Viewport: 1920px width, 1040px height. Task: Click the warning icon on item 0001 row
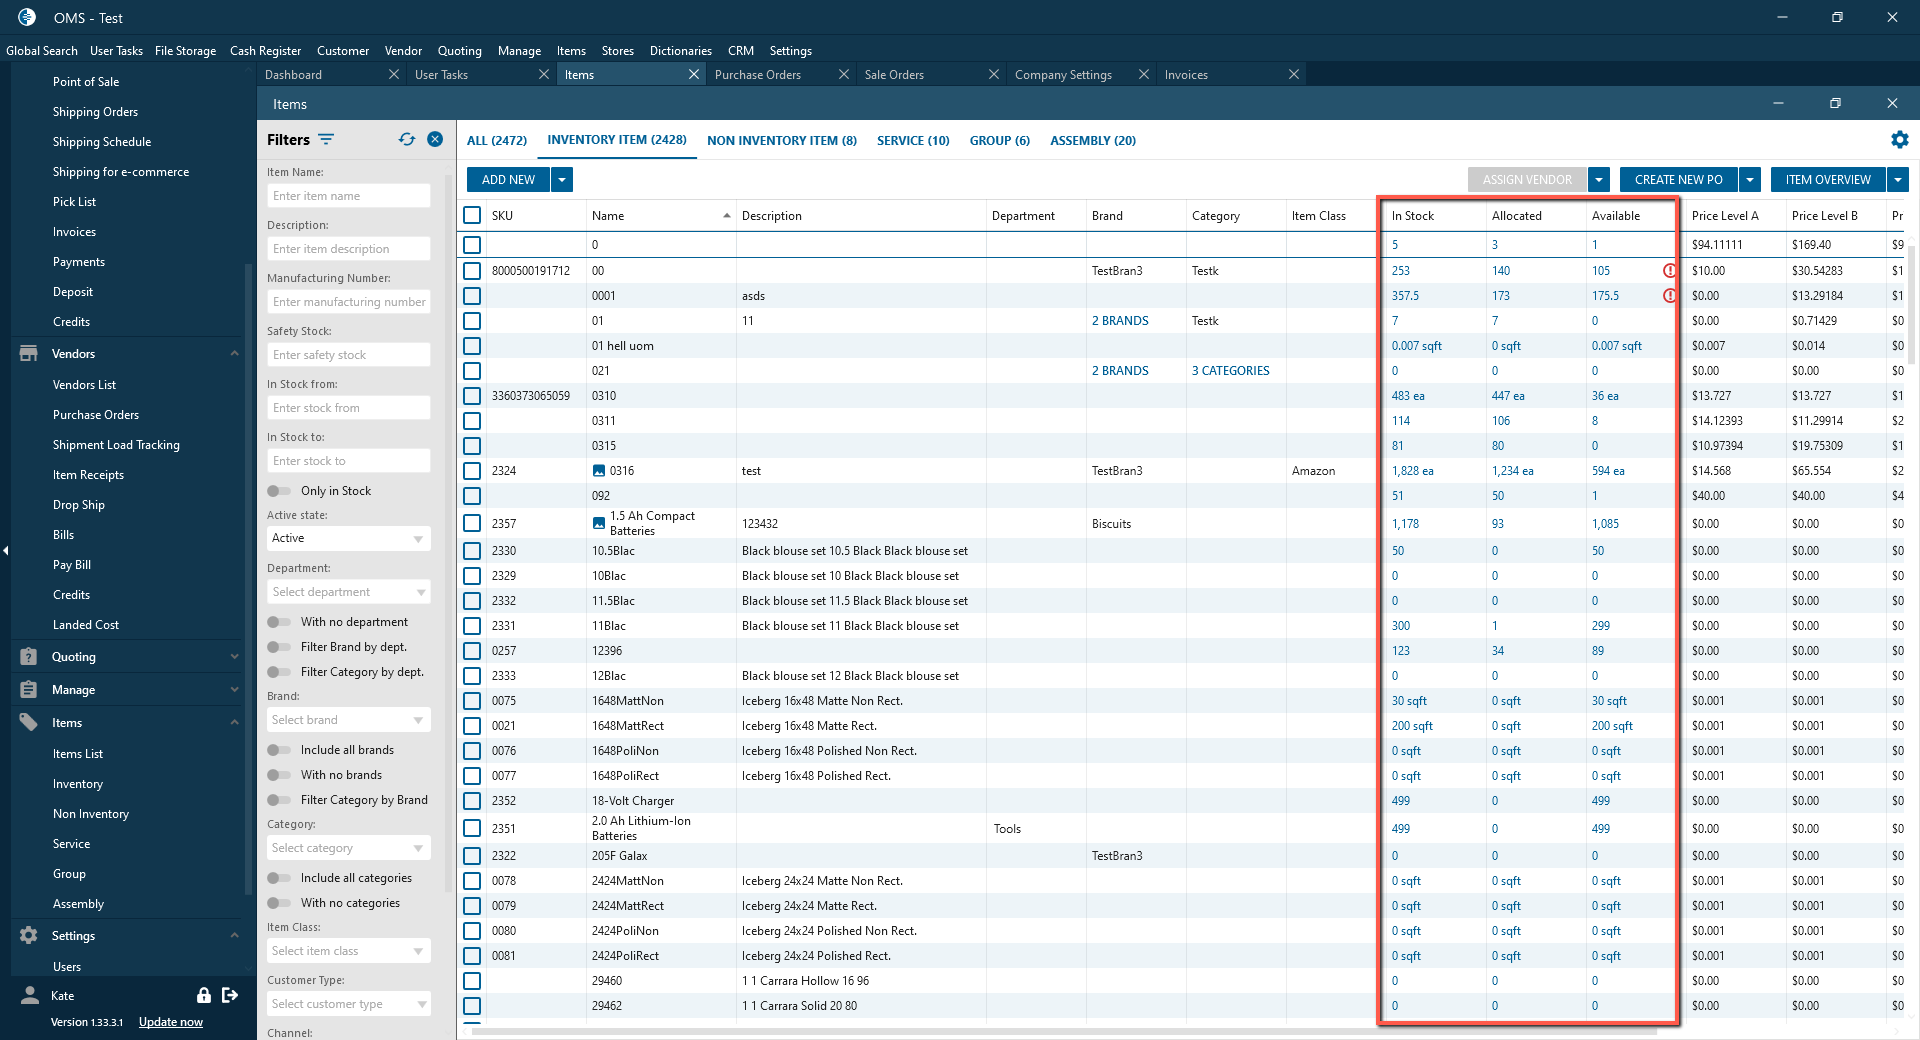pos(1669,296)
